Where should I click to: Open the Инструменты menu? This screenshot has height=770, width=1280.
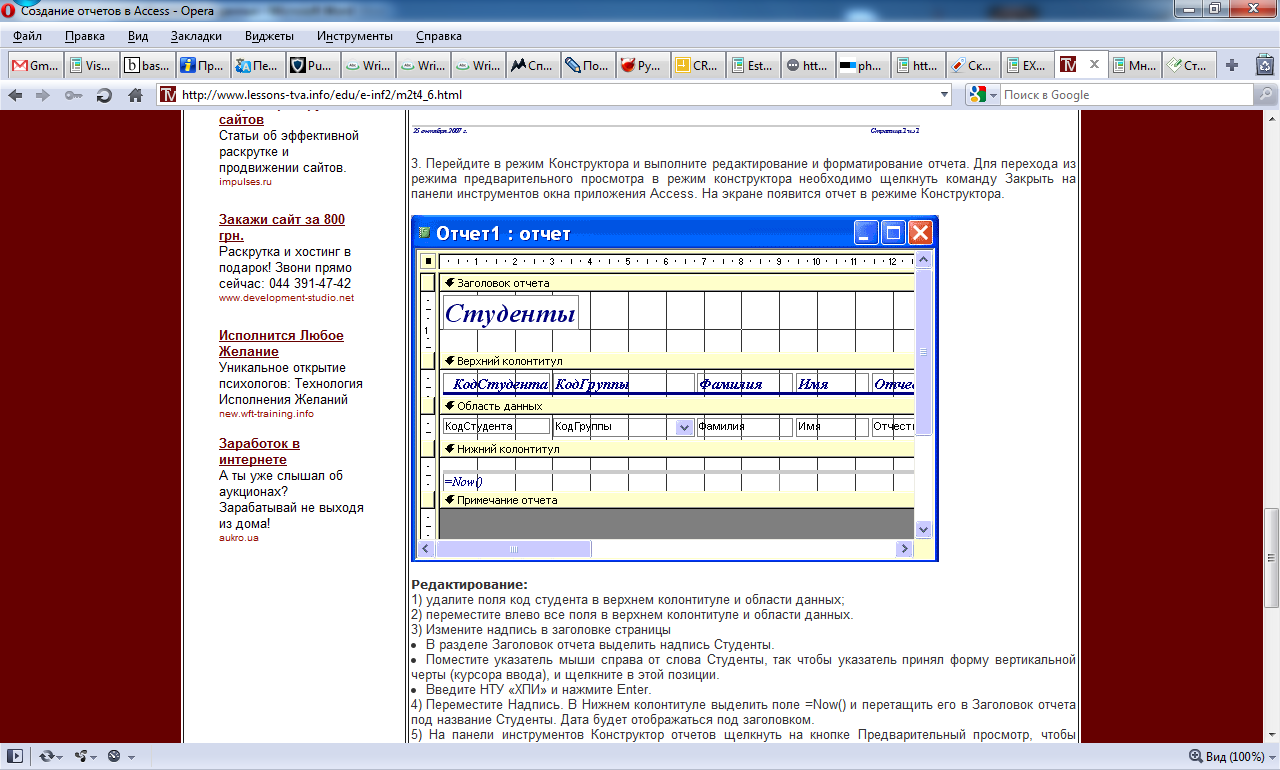355,36
